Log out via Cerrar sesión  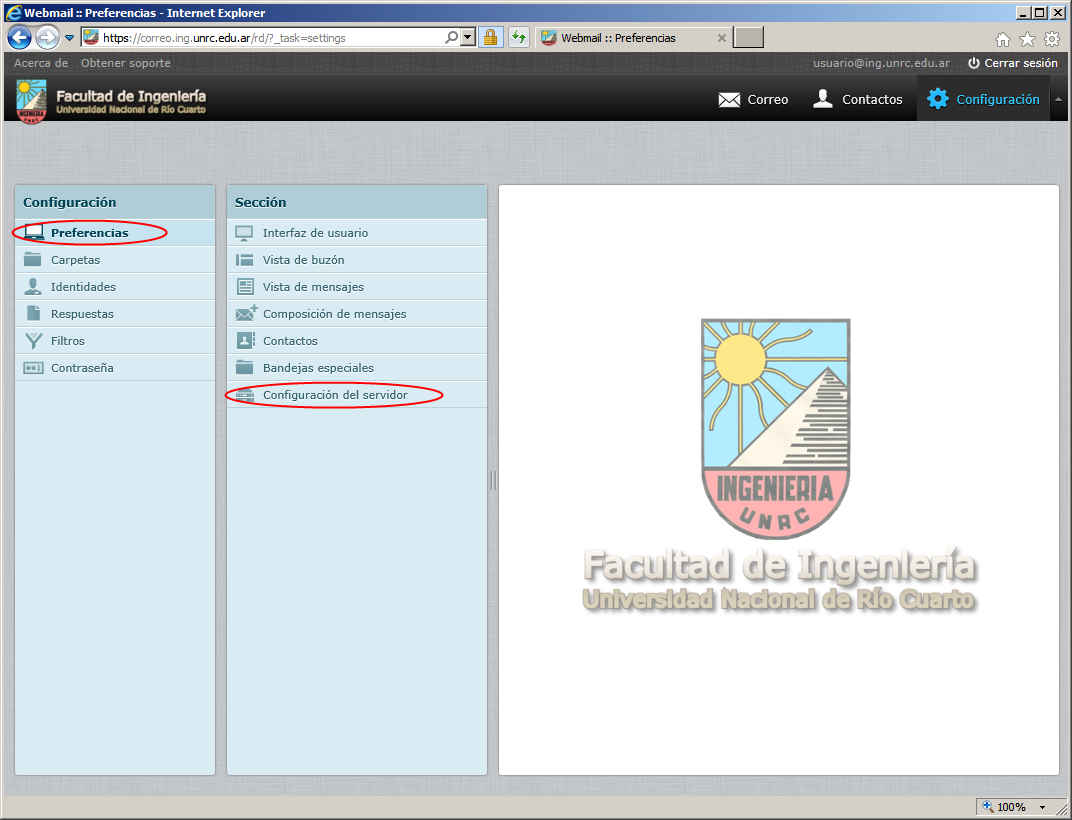coord(1013,63)
